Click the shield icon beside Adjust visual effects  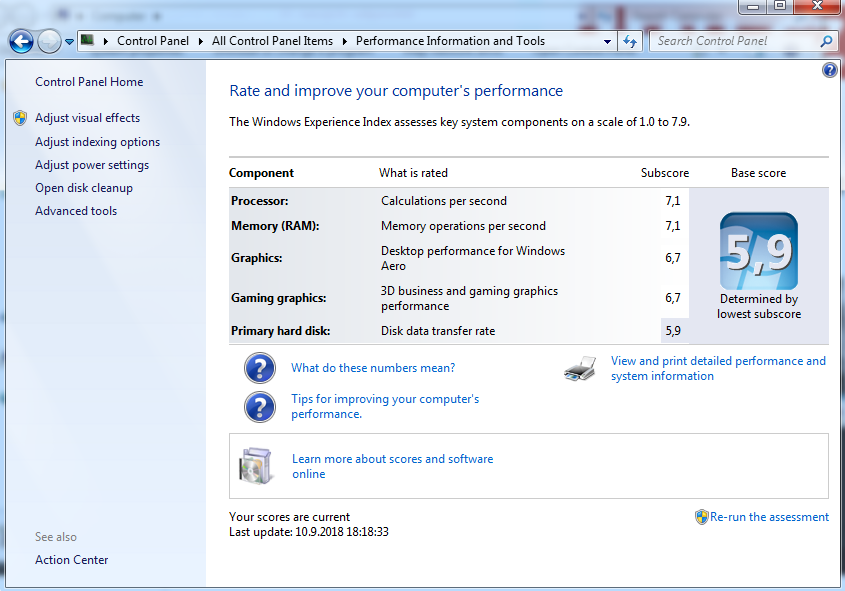[20, 118]
